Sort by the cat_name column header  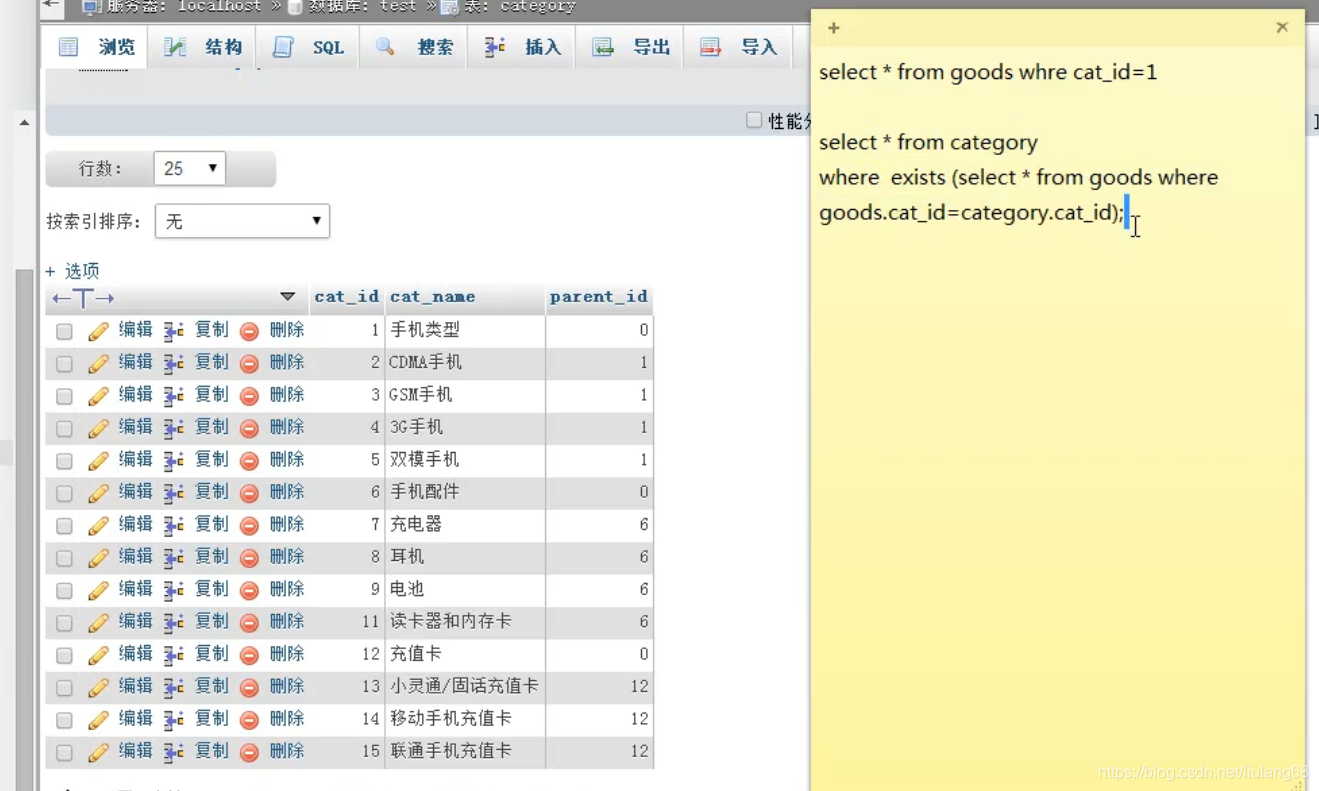[432, 297]
